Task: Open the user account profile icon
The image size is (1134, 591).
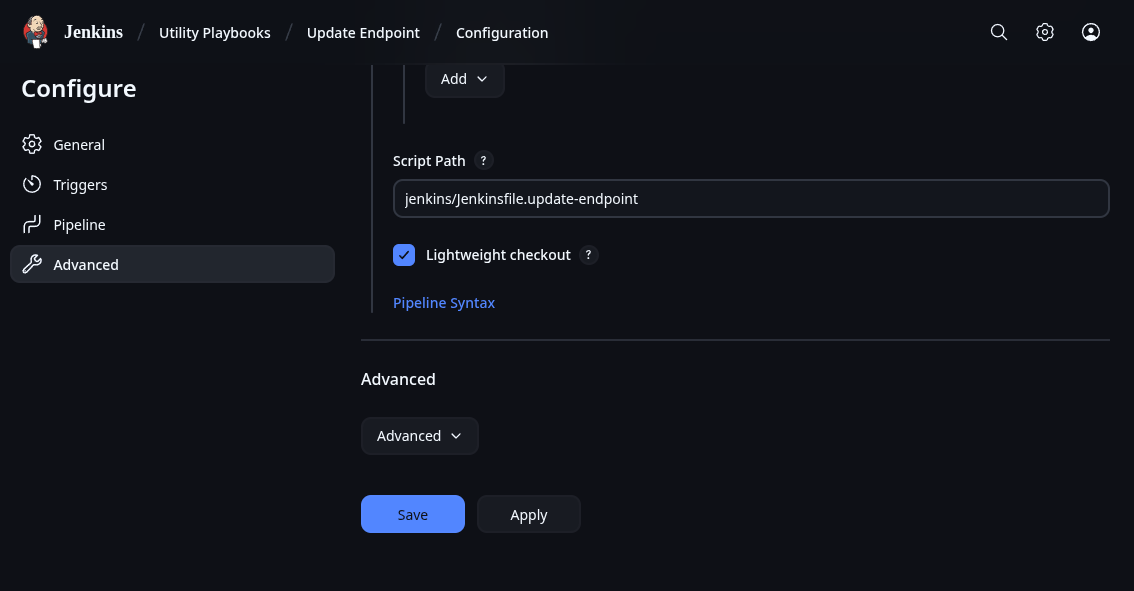Action: point(1091,32)
